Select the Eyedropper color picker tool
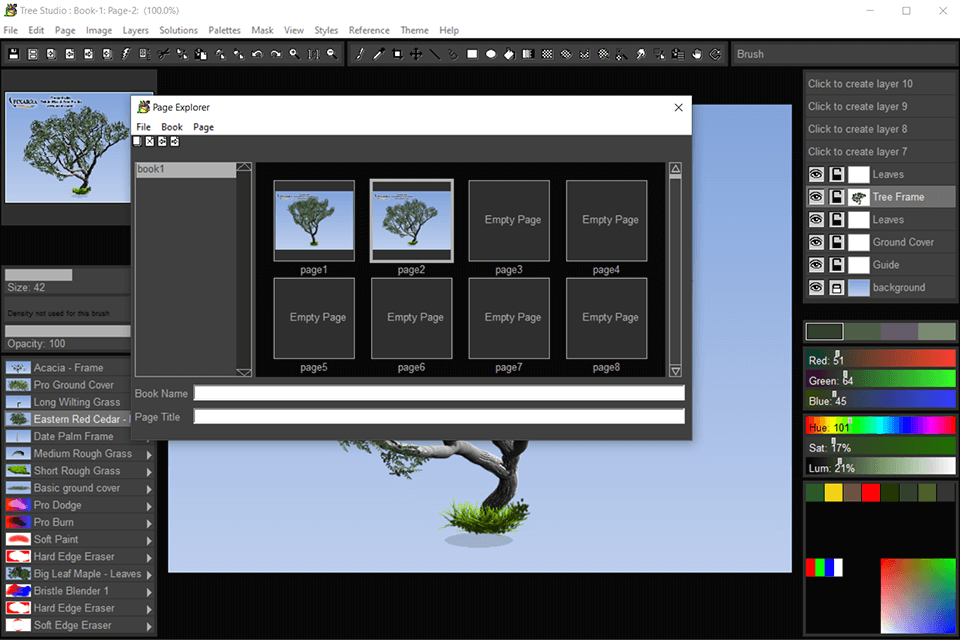 pyautogui.click(x=378, y=54)
